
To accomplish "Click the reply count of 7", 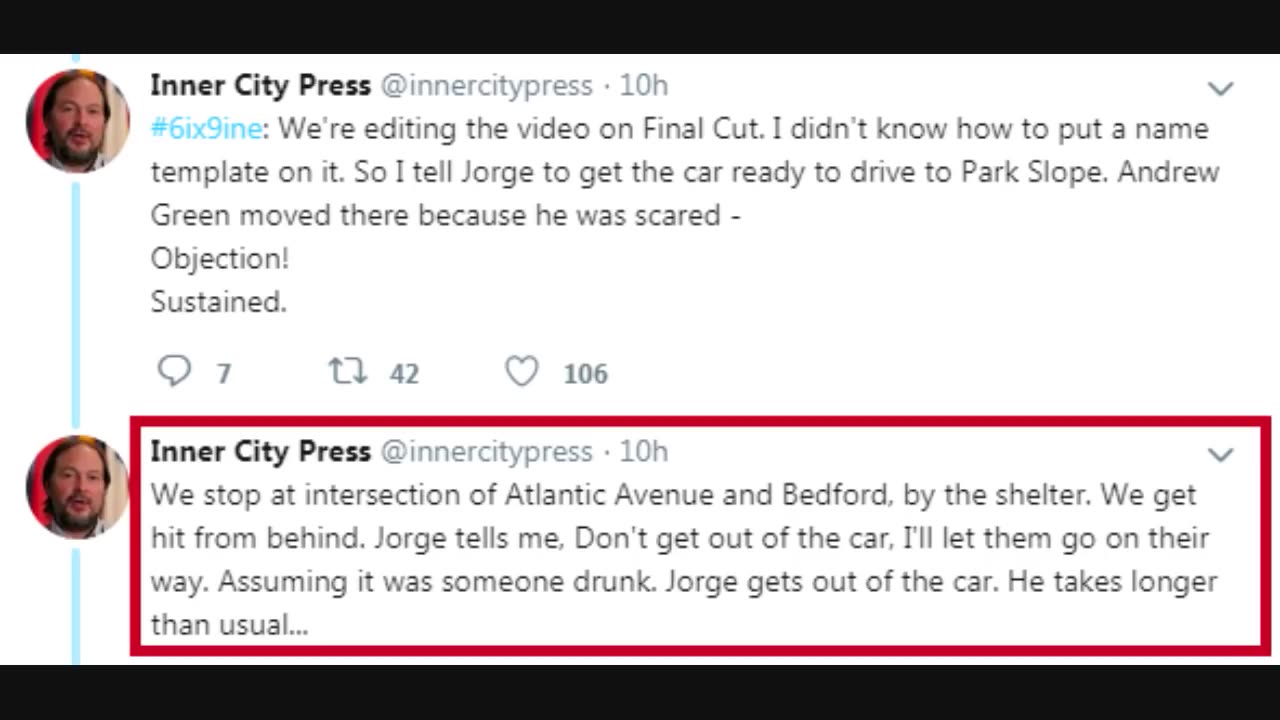I will 224,374.
